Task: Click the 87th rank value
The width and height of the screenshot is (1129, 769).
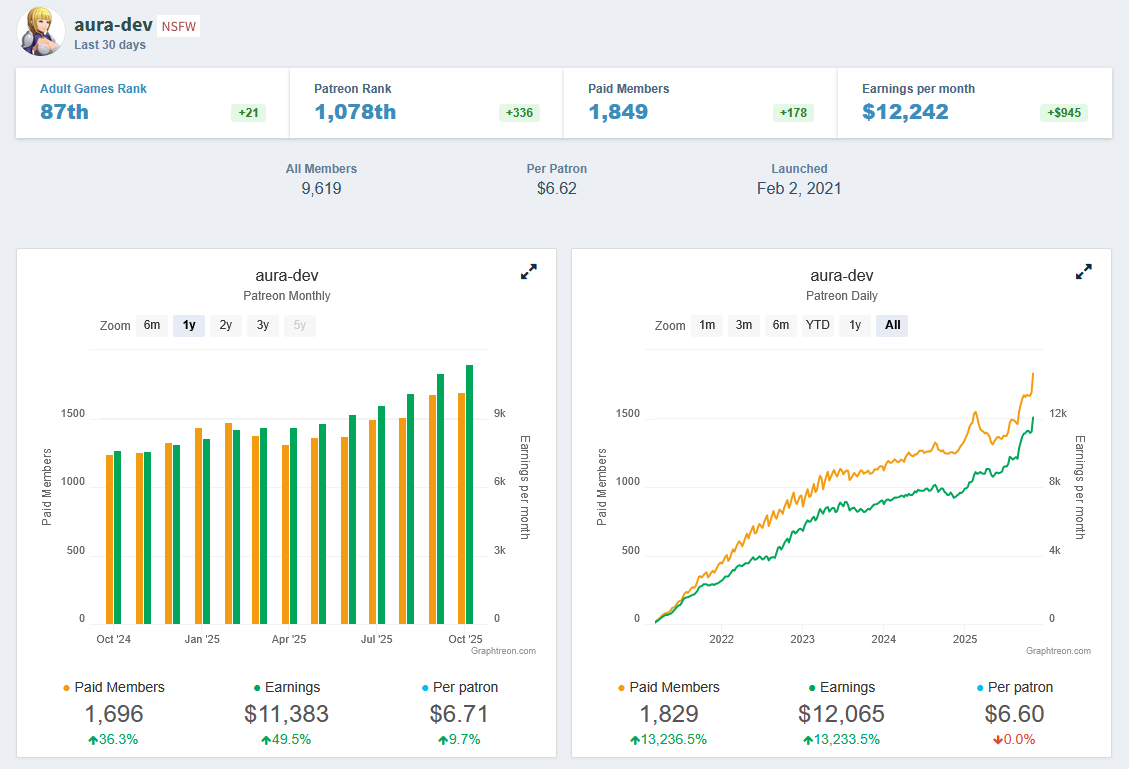Action: [65, 112]
